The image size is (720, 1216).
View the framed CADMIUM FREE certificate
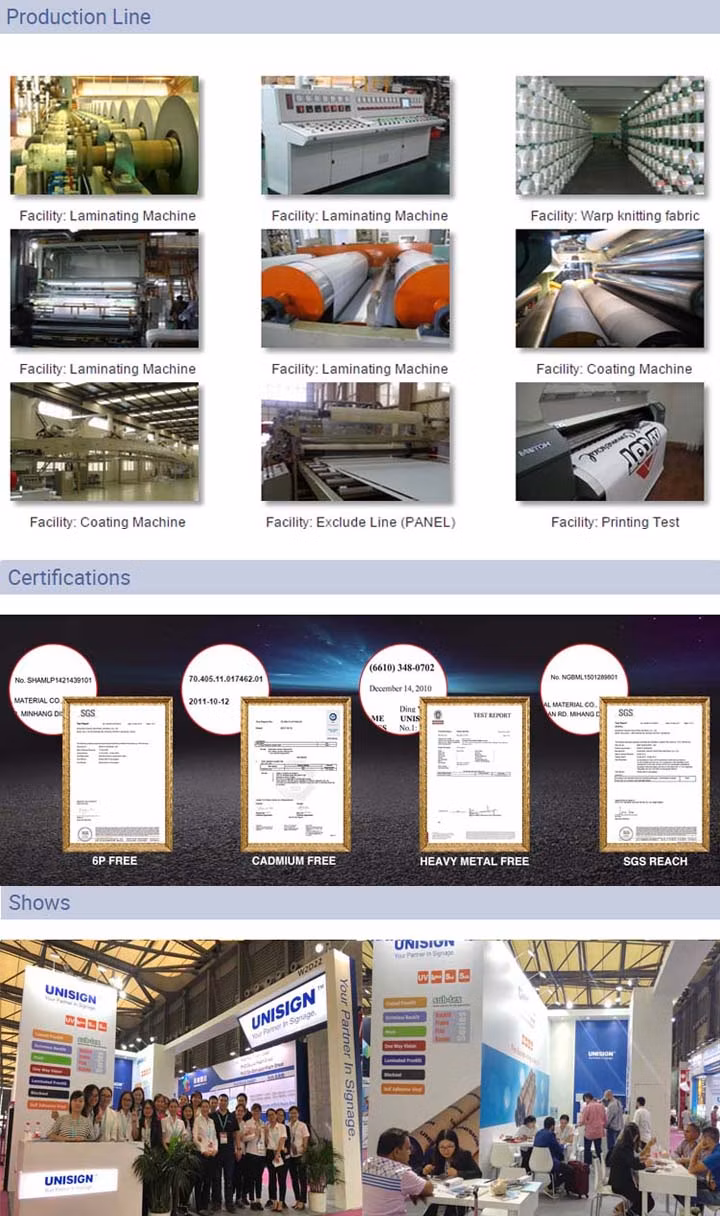(x=295, y=773)
